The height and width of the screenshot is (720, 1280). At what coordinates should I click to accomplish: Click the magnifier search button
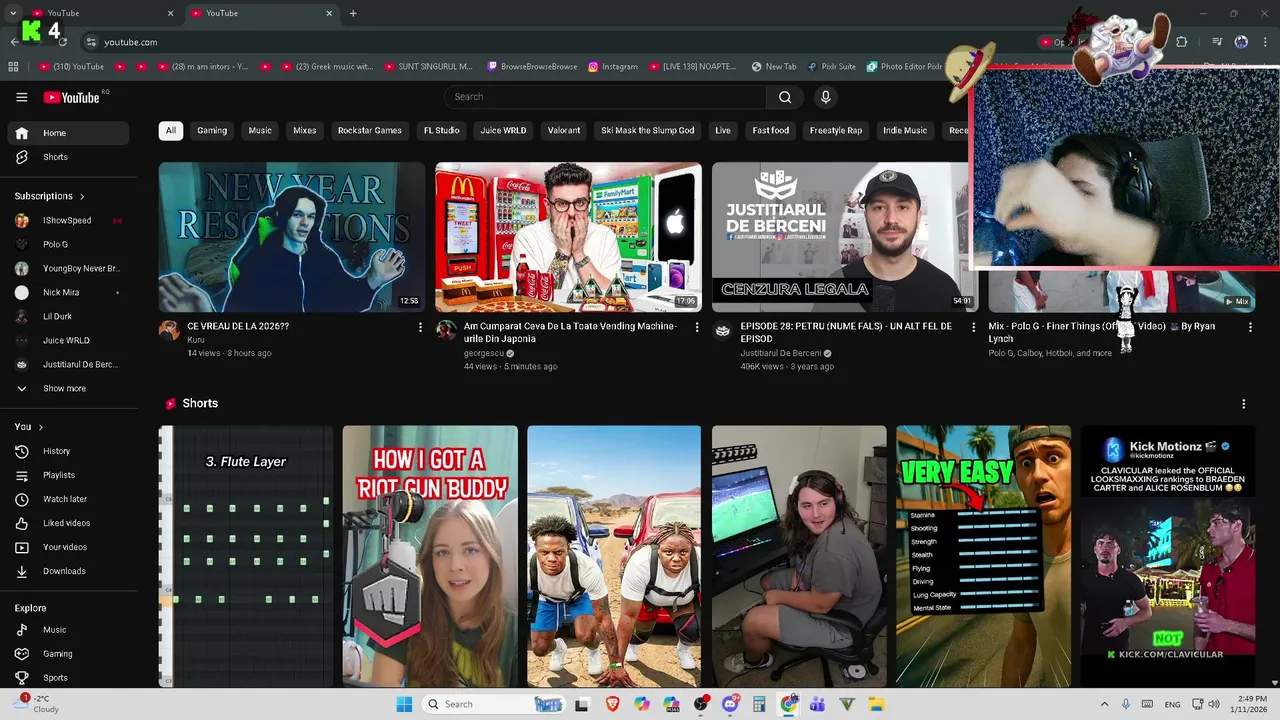point(785,97)
